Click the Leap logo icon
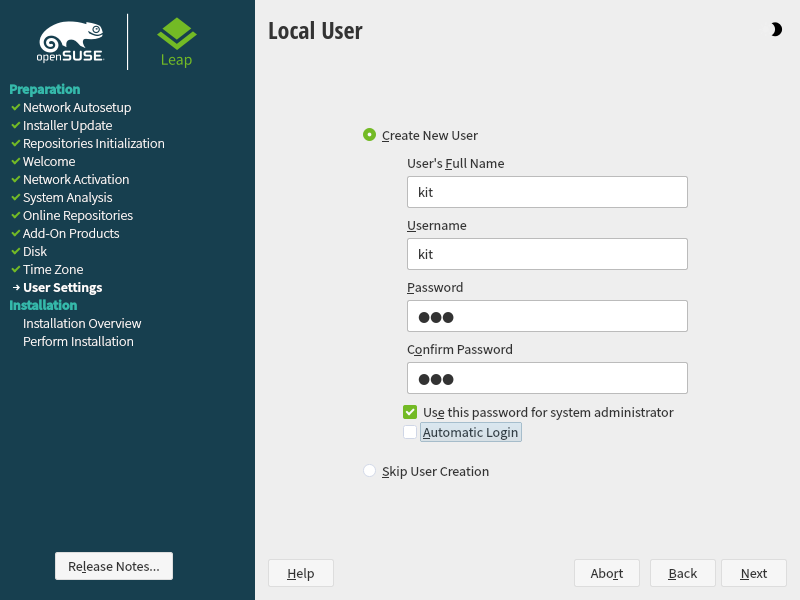This screenshot has height=600, width=800. (x=176, y=35)
